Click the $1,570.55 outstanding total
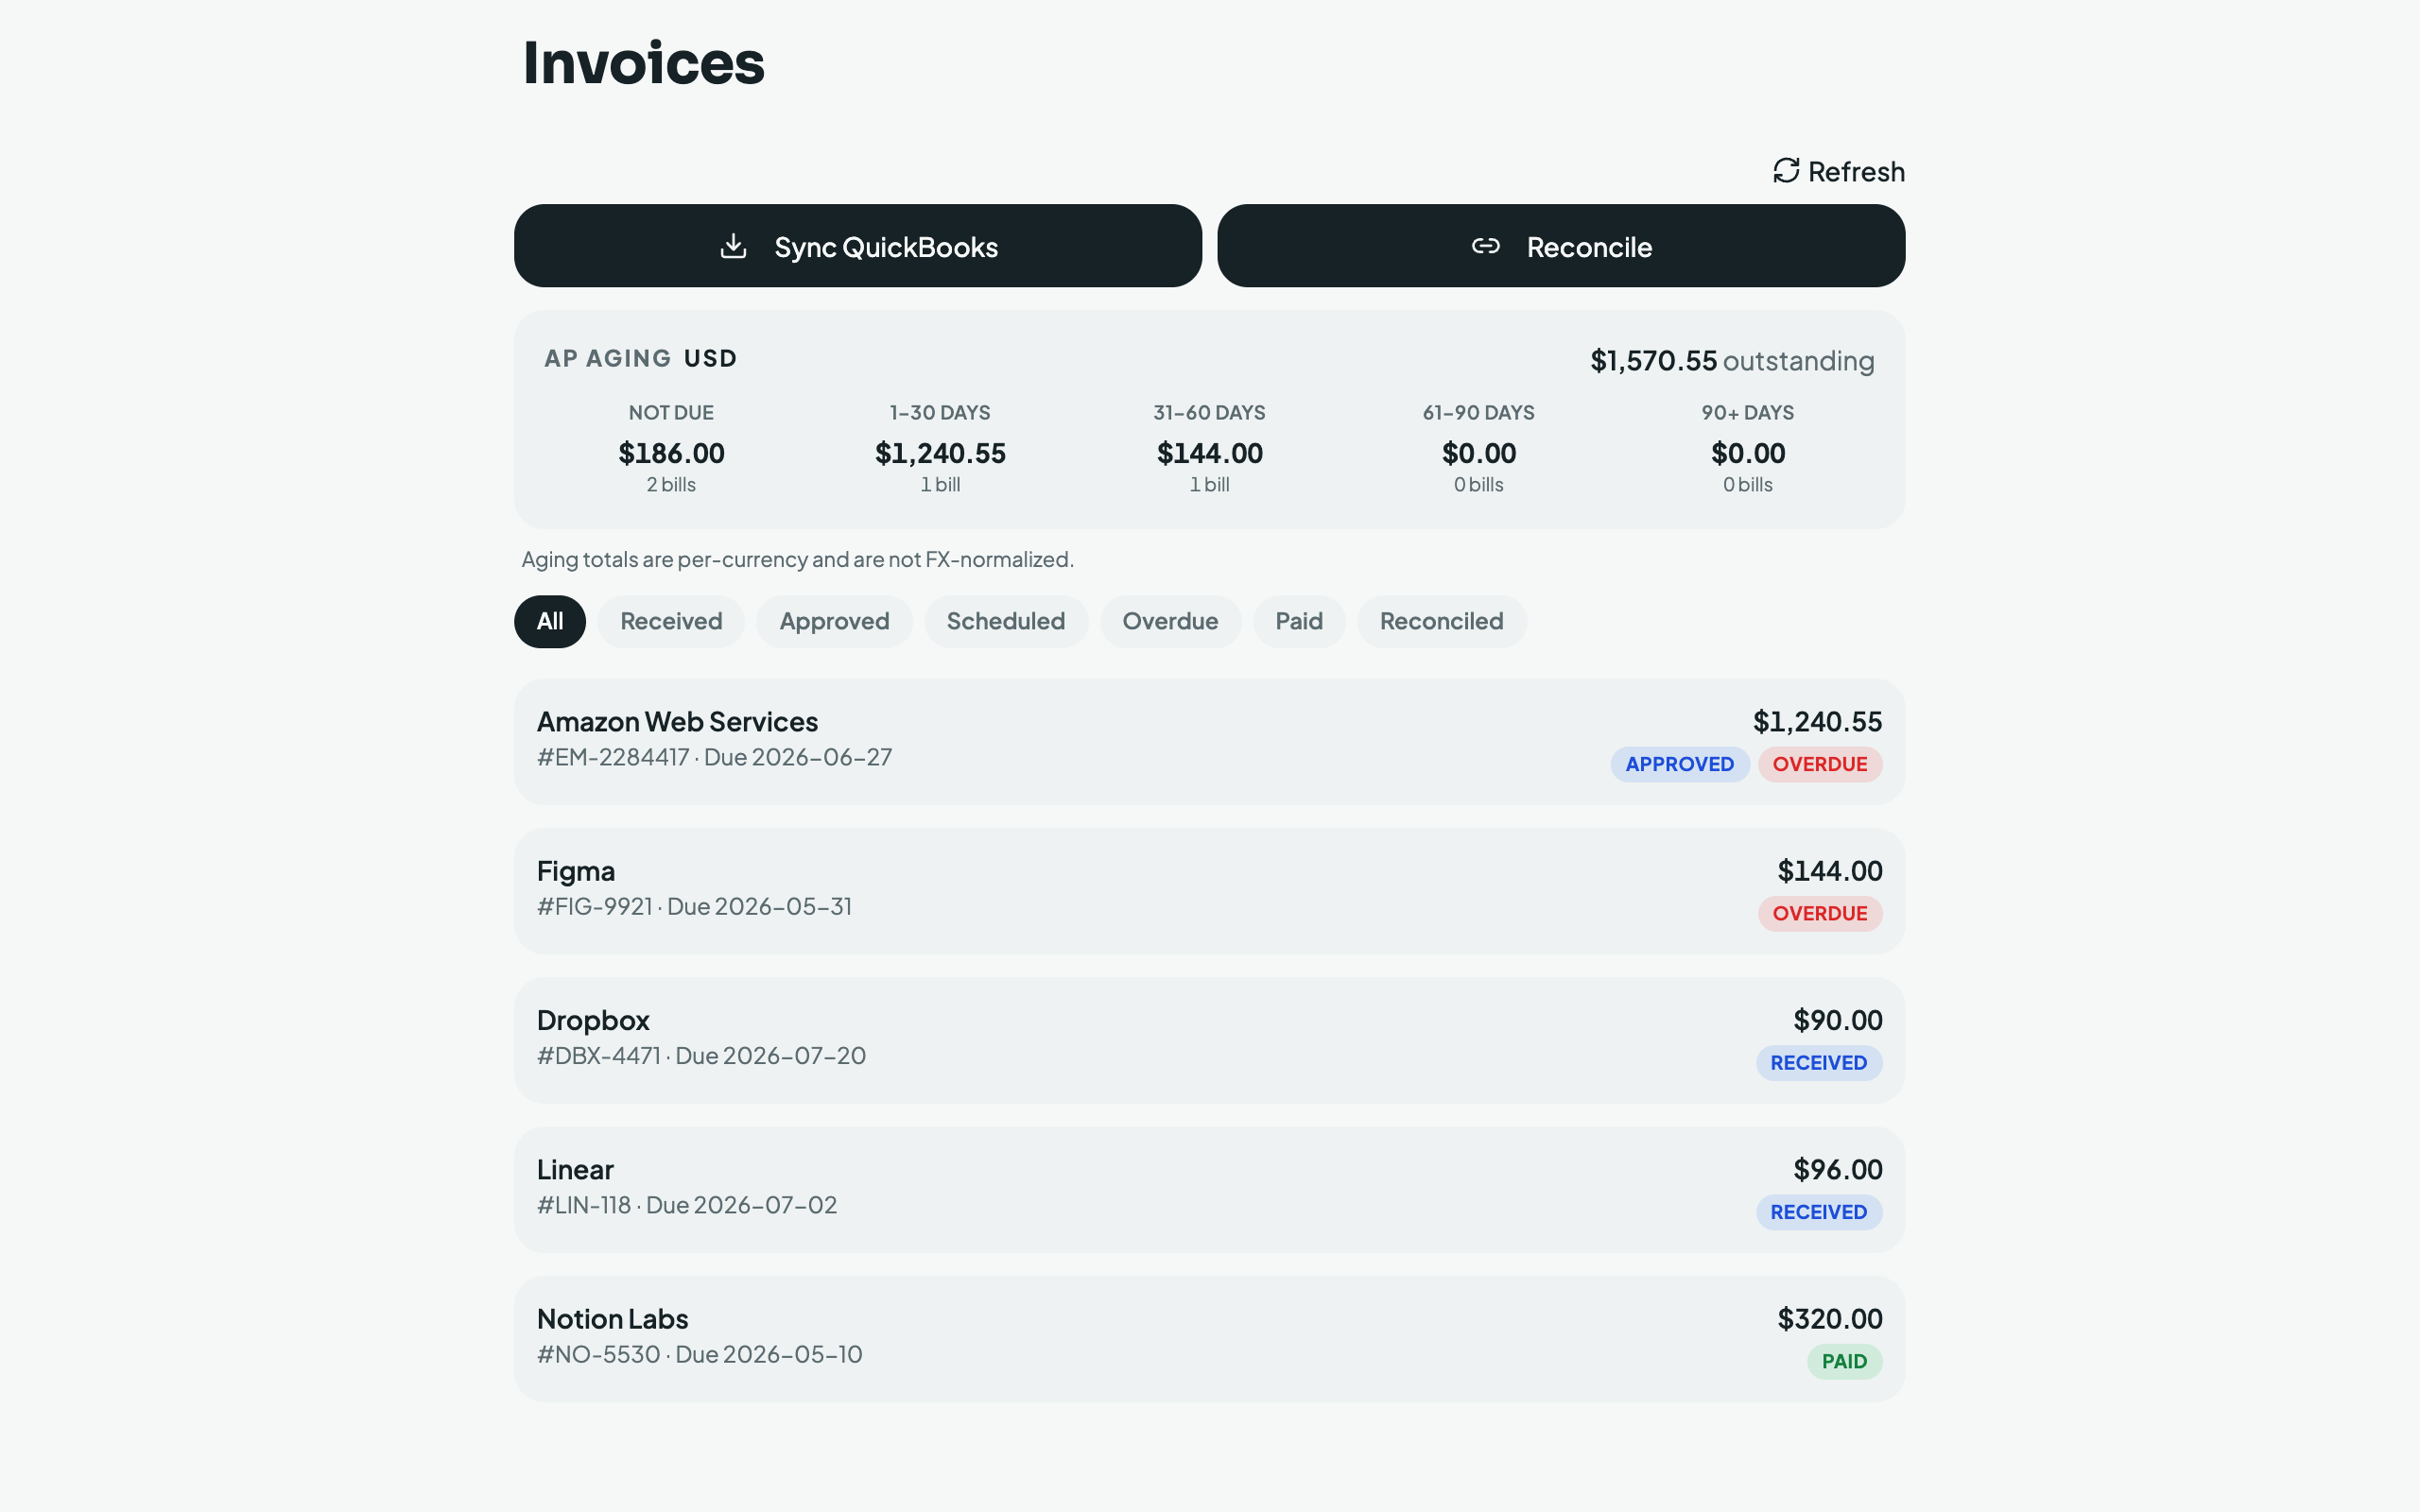2420x1512 pixels. [1732, 361]
